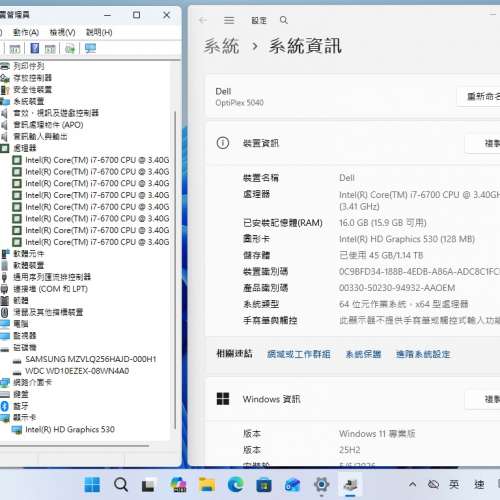The height and width of the screenshot is (500, 500).
Task: Open 進階系統設定 link
Action: click(423, 354)
